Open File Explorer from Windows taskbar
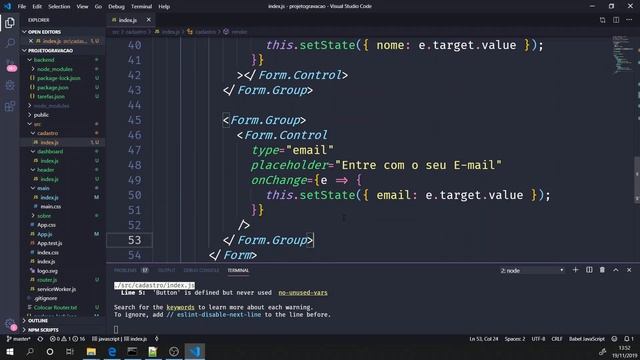This screenshot has height=360, width=640. [91, 351]
